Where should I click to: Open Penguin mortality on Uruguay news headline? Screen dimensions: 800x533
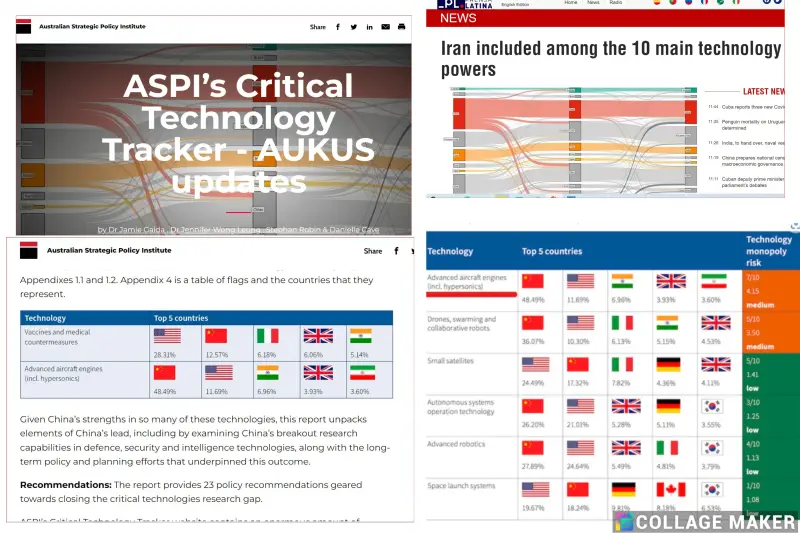click(750, 123)
